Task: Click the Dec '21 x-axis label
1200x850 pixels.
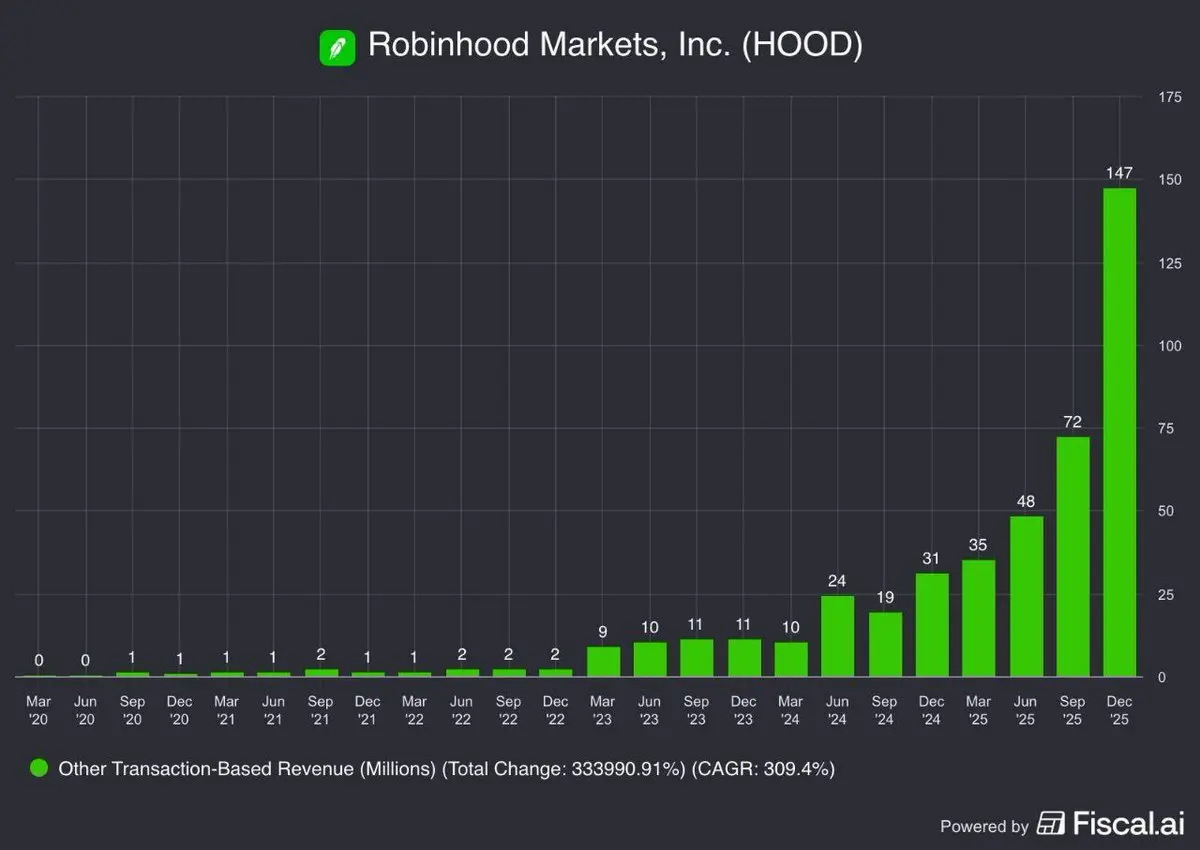Action: [368, 710]
